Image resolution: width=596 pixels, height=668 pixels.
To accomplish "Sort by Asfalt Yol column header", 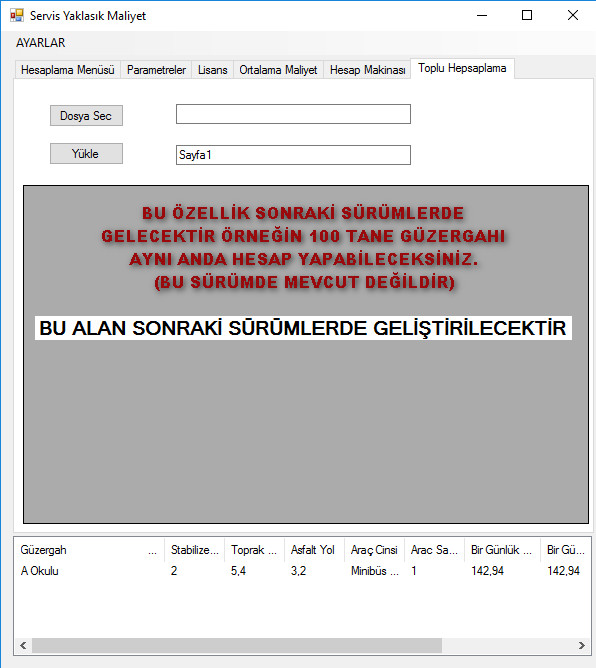I will (x=314, y=550).
